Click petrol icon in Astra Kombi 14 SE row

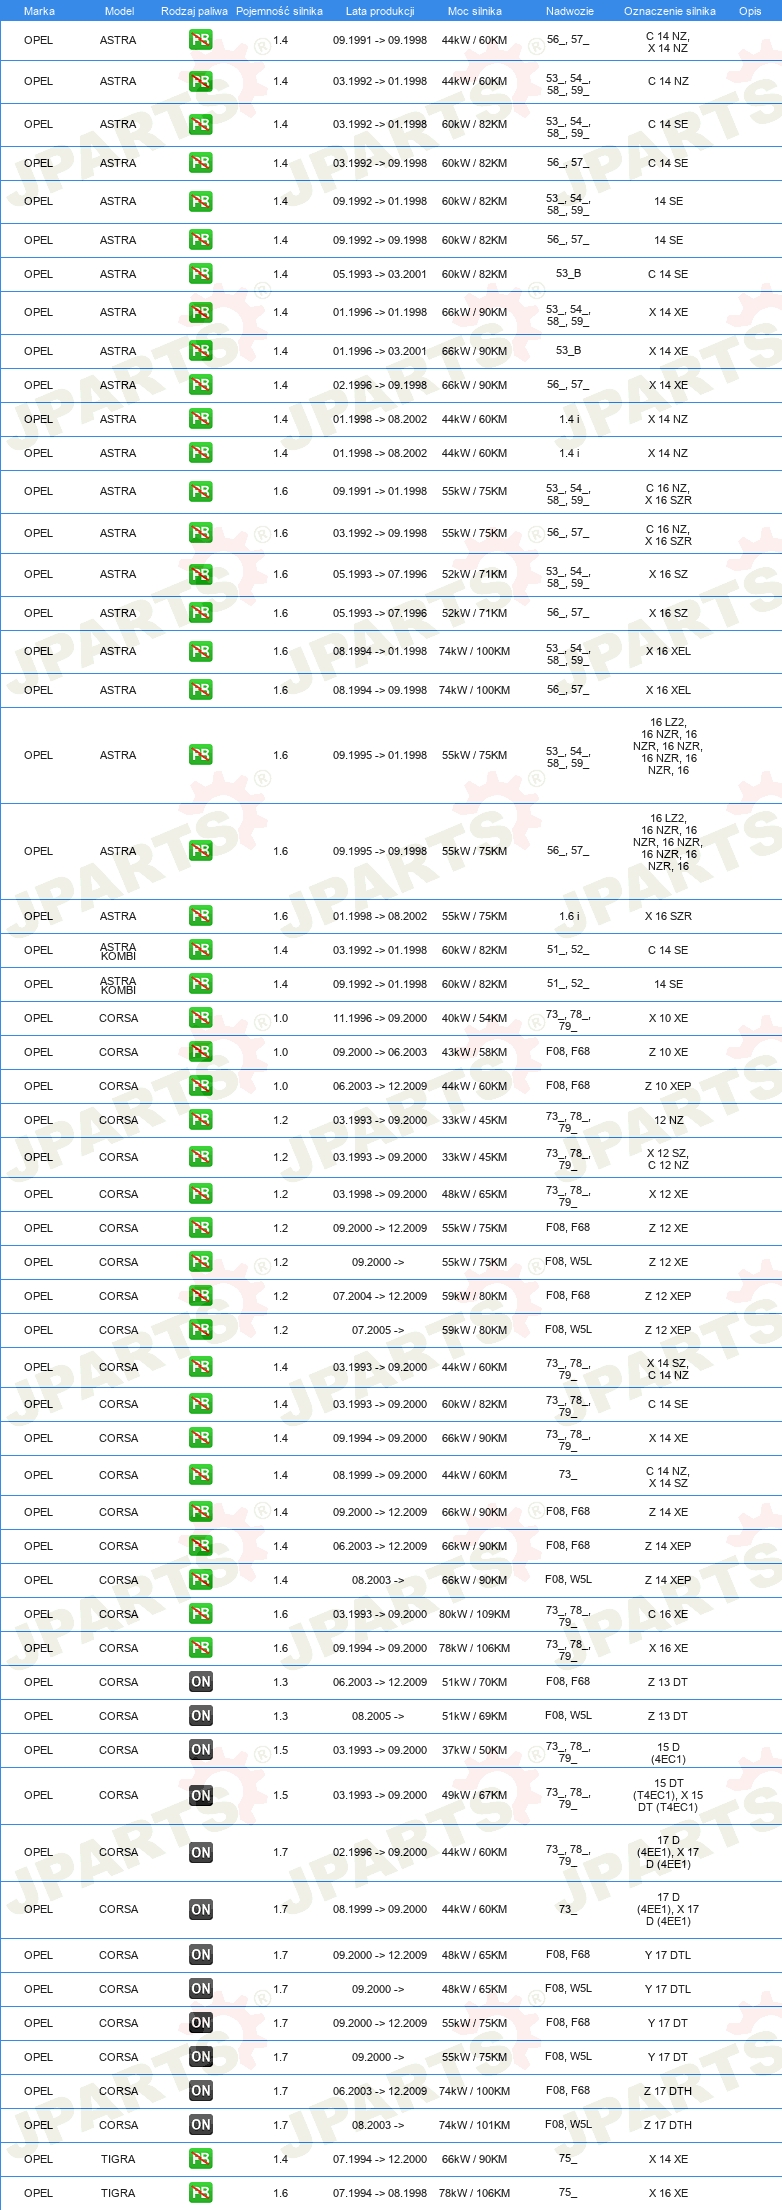(201, 984)
